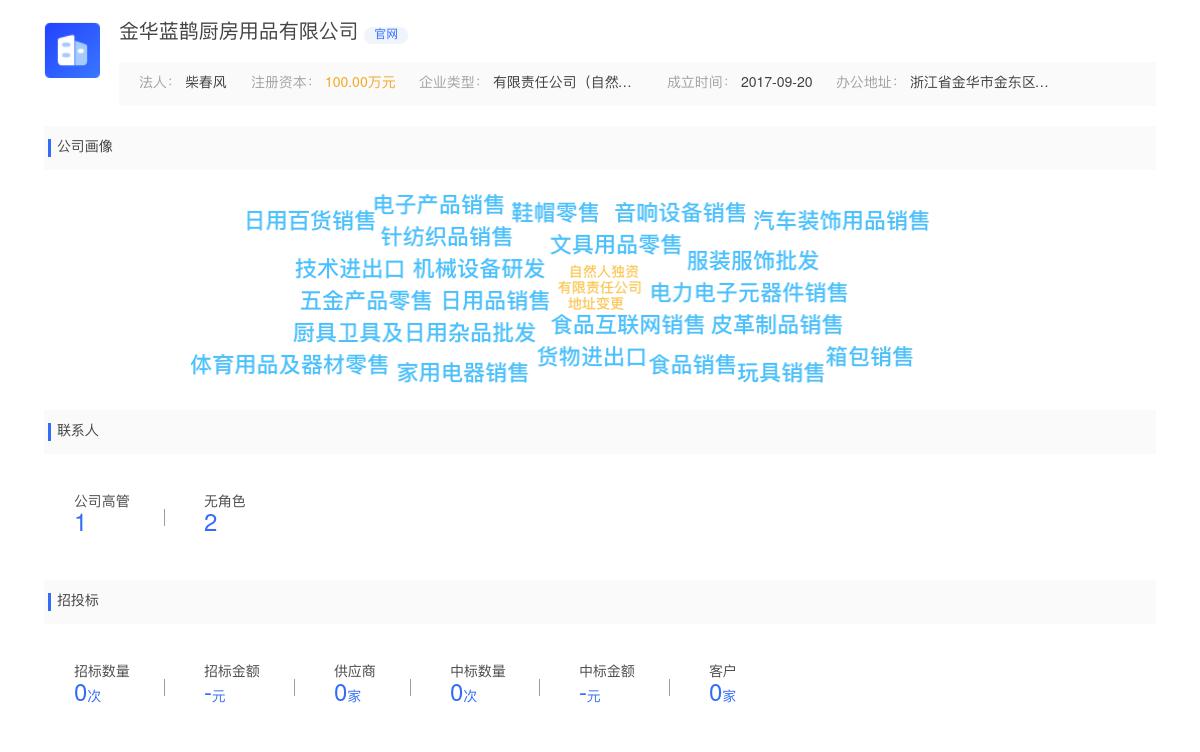Click the 技术进出口 tag
The image size is (1200, 752).
350,269
